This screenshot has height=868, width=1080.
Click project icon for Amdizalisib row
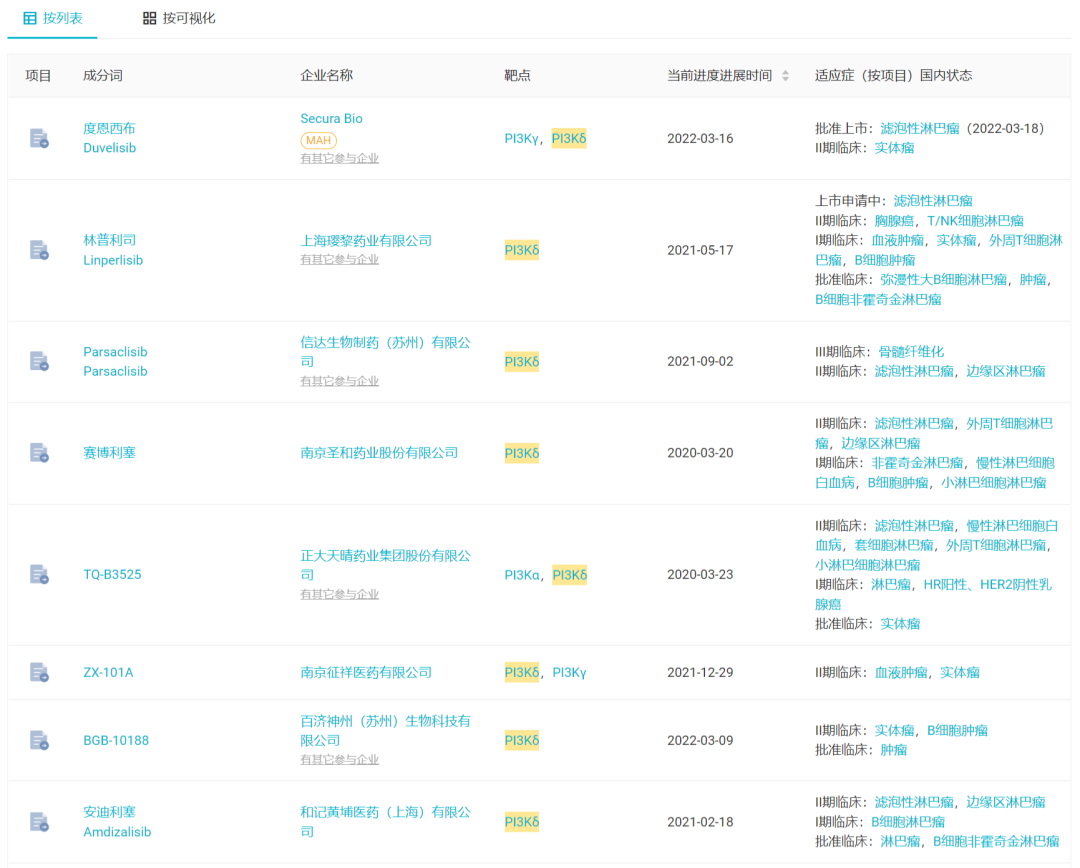(39, 822)
